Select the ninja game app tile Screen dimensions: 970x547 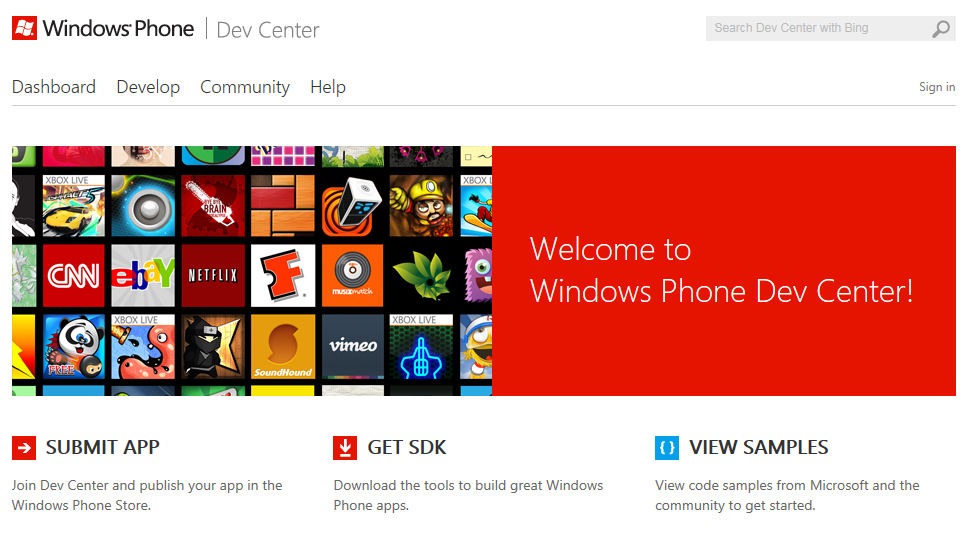click(213, 347)
